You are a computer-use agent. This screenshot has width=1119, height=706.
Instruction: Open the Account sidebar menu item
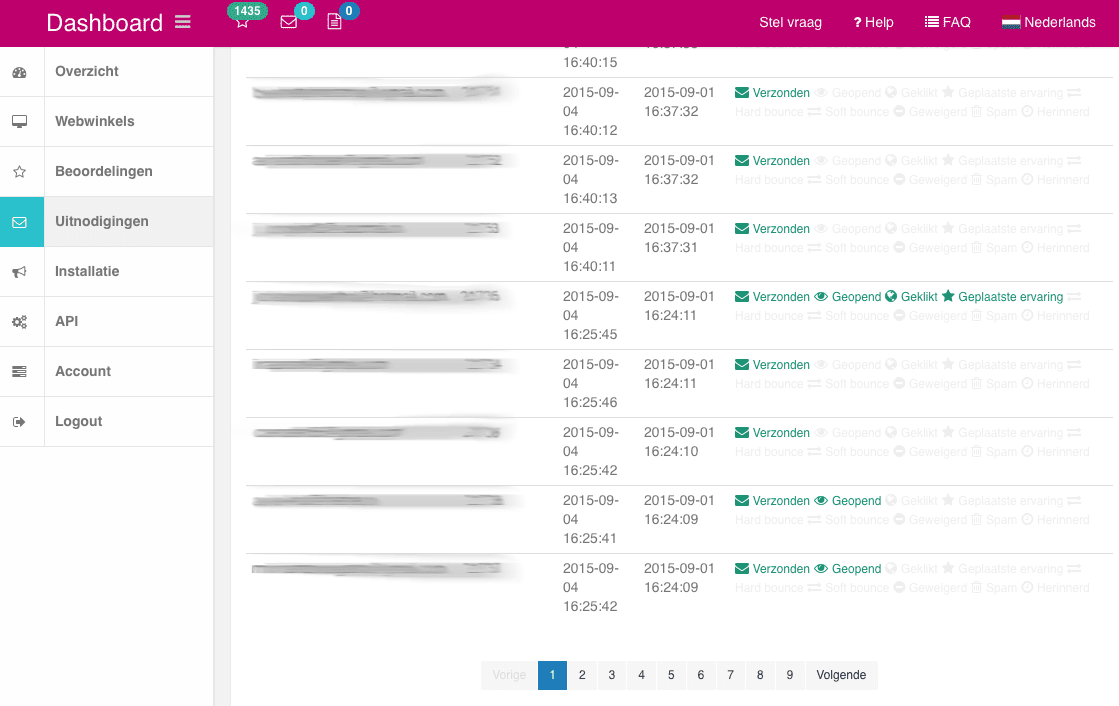[83, 372]
